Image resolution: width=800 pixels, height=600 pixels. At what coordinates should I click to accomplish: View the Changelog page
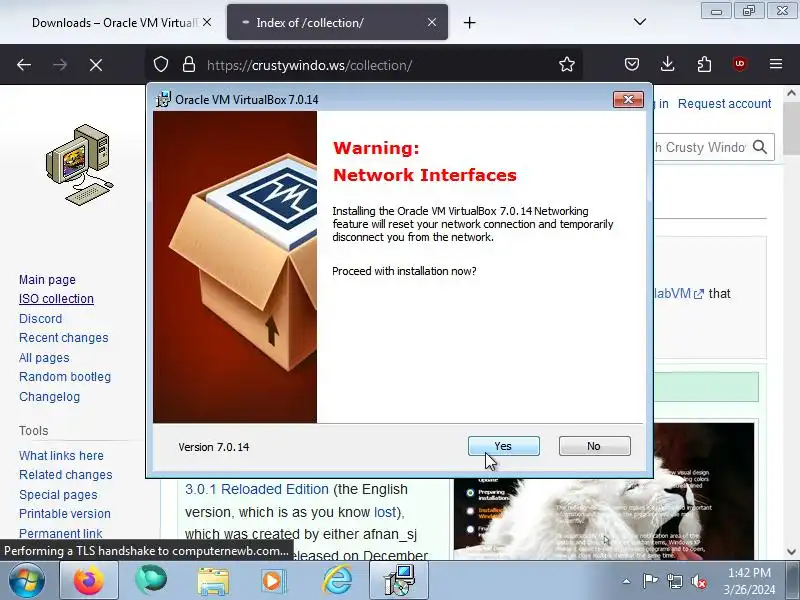[49, 396]
